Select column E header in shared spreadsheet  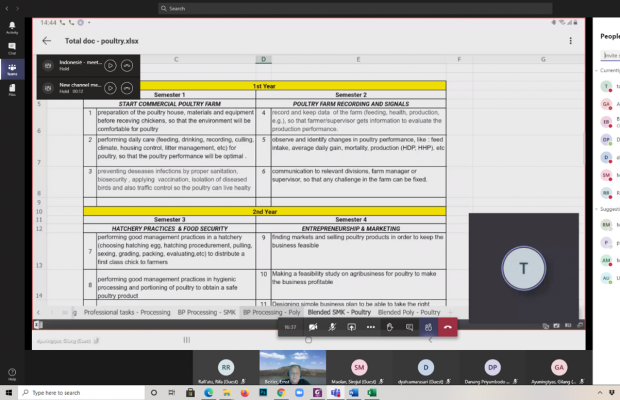click(x=359, y=59)
